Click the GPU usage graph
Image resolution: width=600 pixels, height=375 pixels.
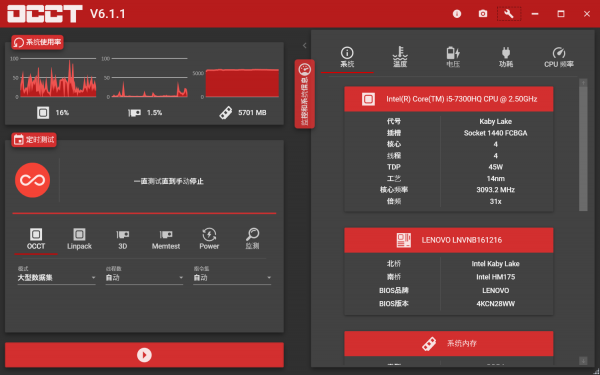[149, 78]
